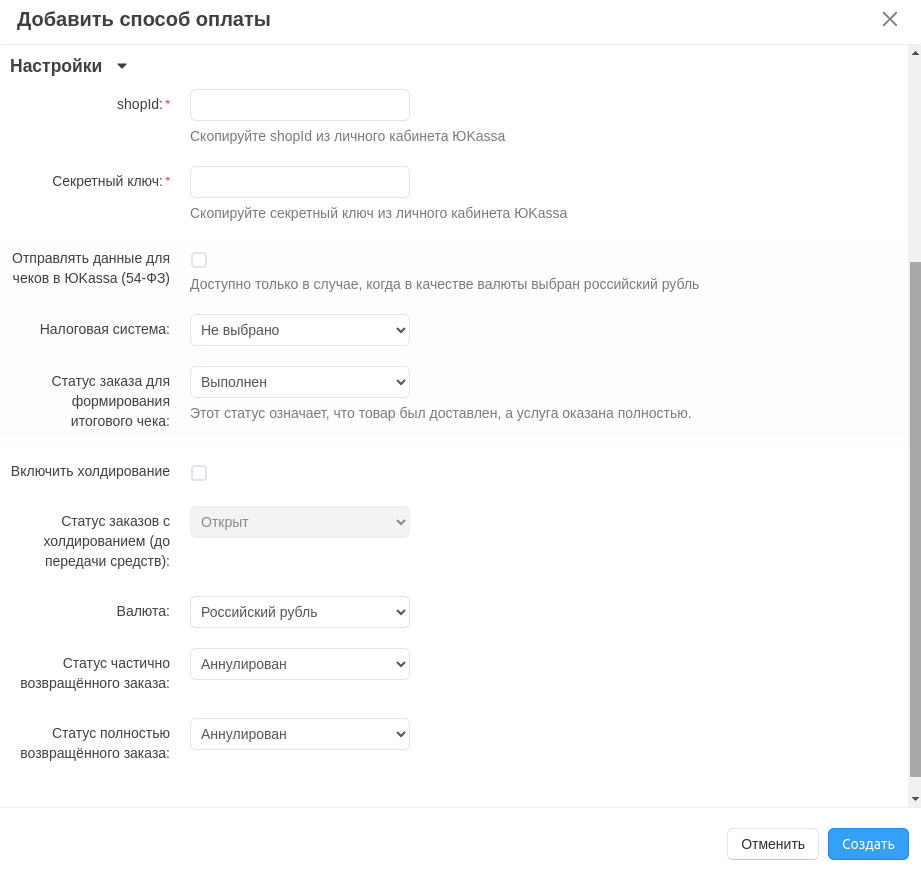Screen dimensions: 921x876
Task: Collapse the Настройки section arrow
Action: pyautogui.click(x=122, y=66)
